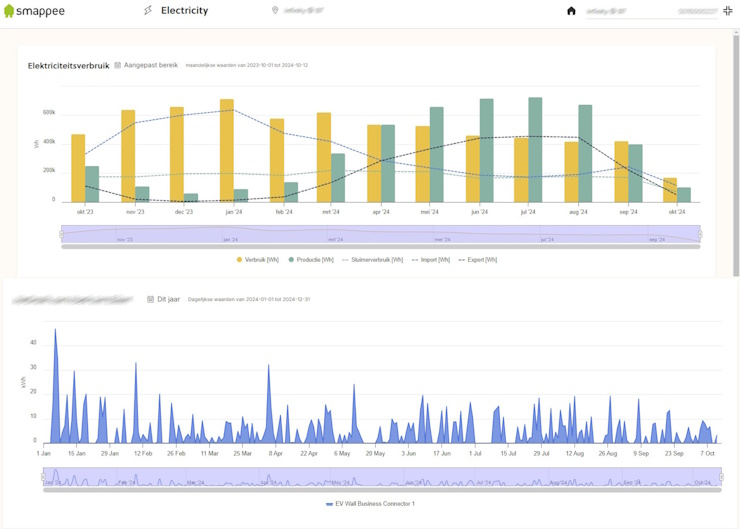This screenshot has height=529, width=740.
Task: Click the dec '23 yellow Verbruik bar
Action: click(x=177, y=155)
